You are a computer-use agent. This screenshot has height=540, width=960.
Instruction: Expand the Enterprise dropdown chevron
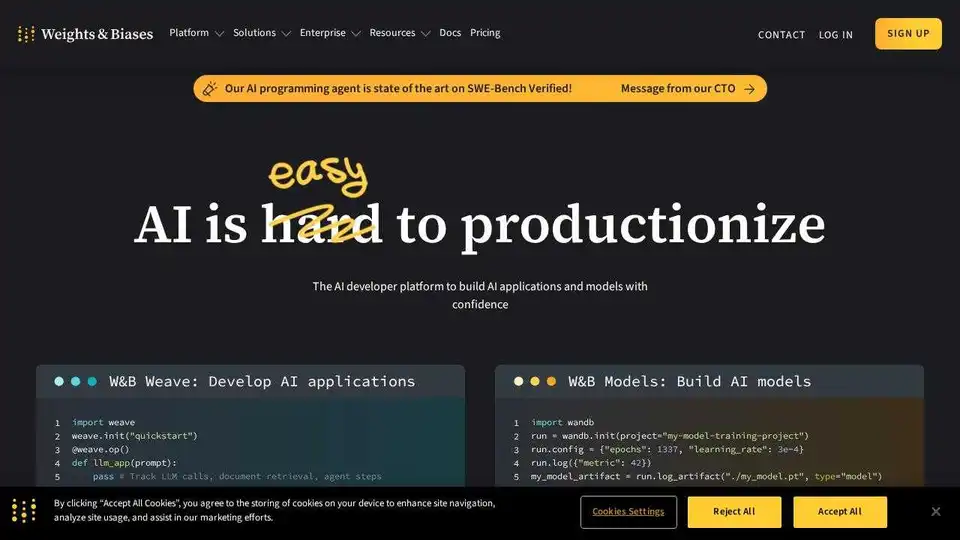(356, 34)
